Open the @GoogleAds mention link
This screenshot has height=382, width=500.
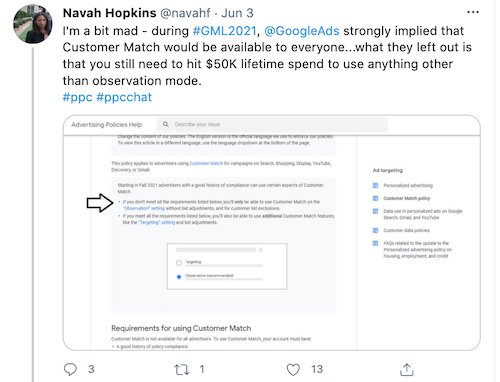[302, 31]
